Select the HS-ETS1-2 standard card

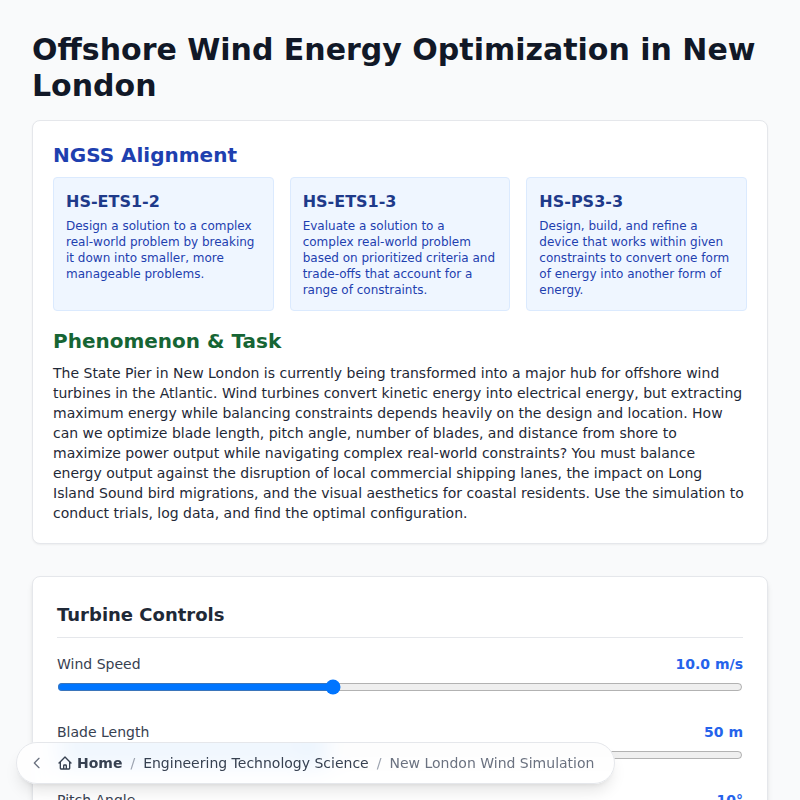pos(163,243)
